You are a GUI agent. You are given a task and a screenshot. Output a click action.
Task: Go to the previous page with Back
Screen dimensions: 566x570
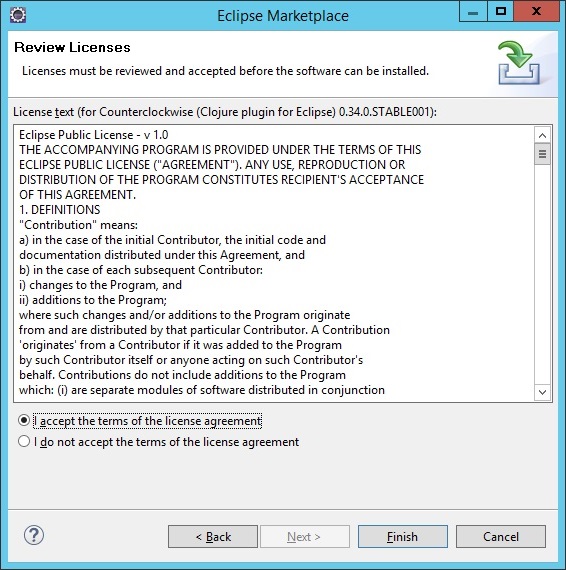pos(213,537)
